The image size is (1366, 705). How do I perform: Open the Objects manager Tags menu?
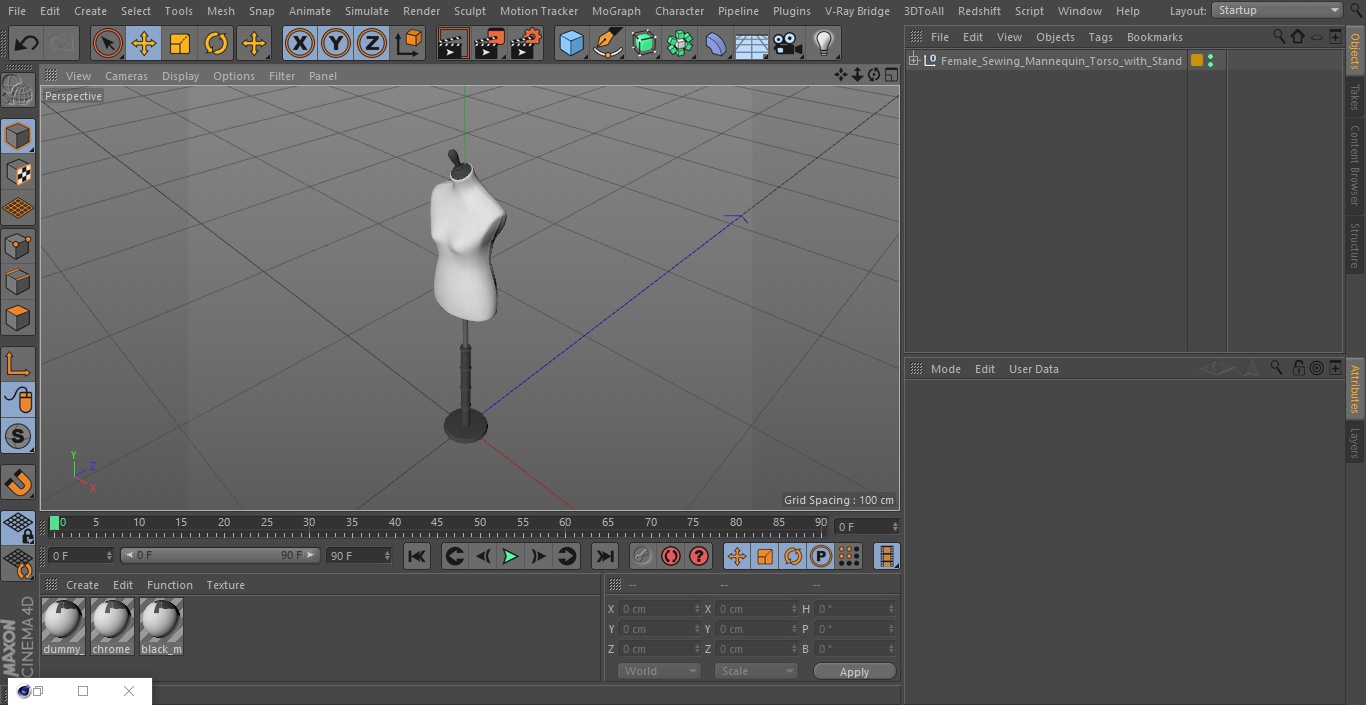(x=1100, y=37)
